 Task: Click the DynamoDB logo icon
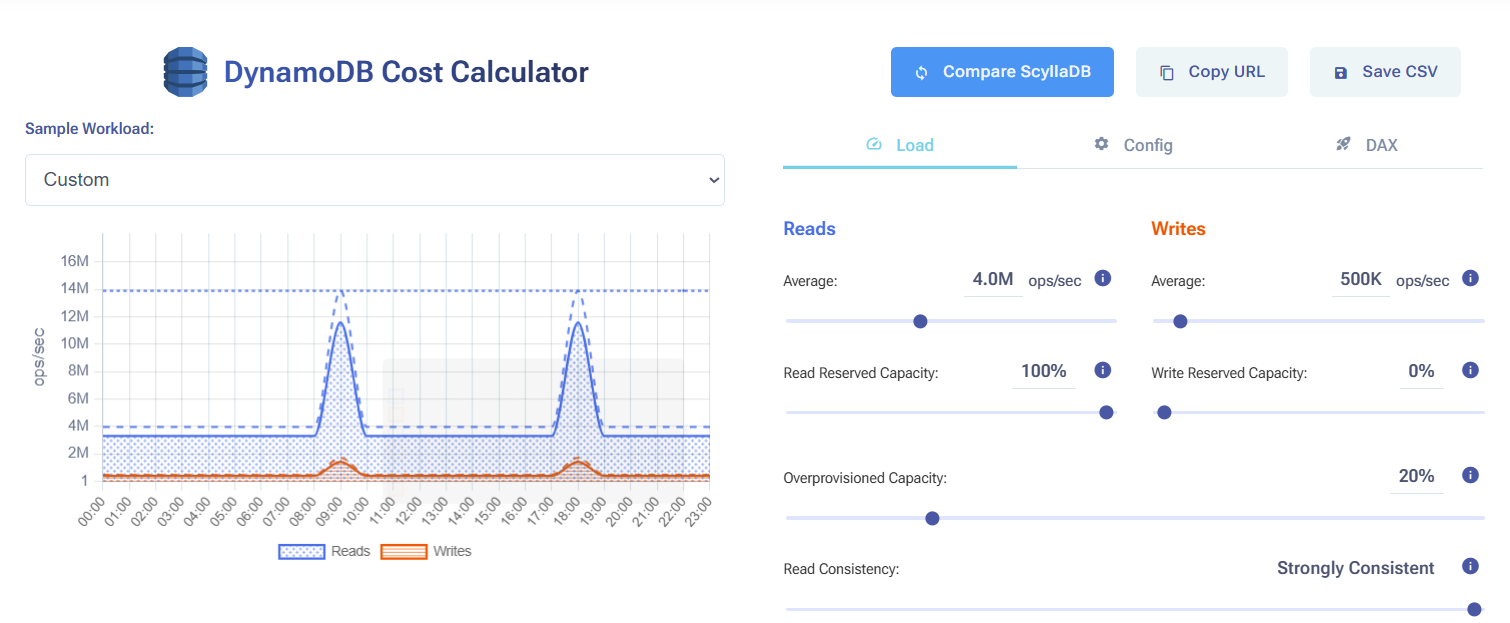(185, 72)
